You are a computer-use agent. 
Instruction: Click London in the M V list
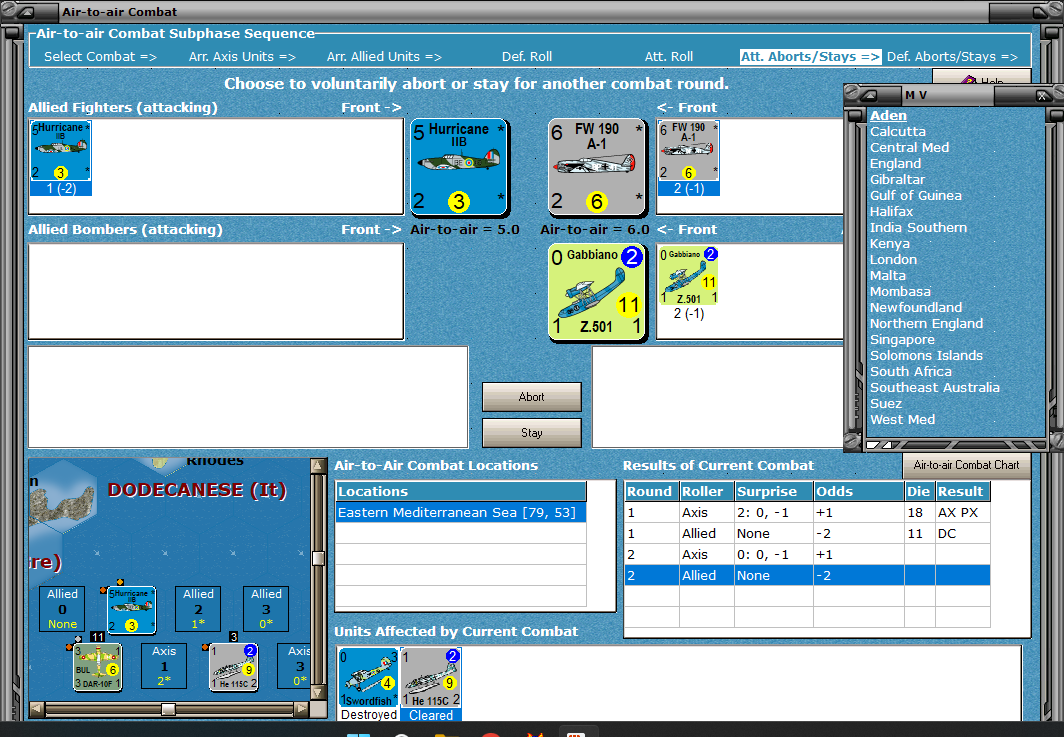pos(893,259)
